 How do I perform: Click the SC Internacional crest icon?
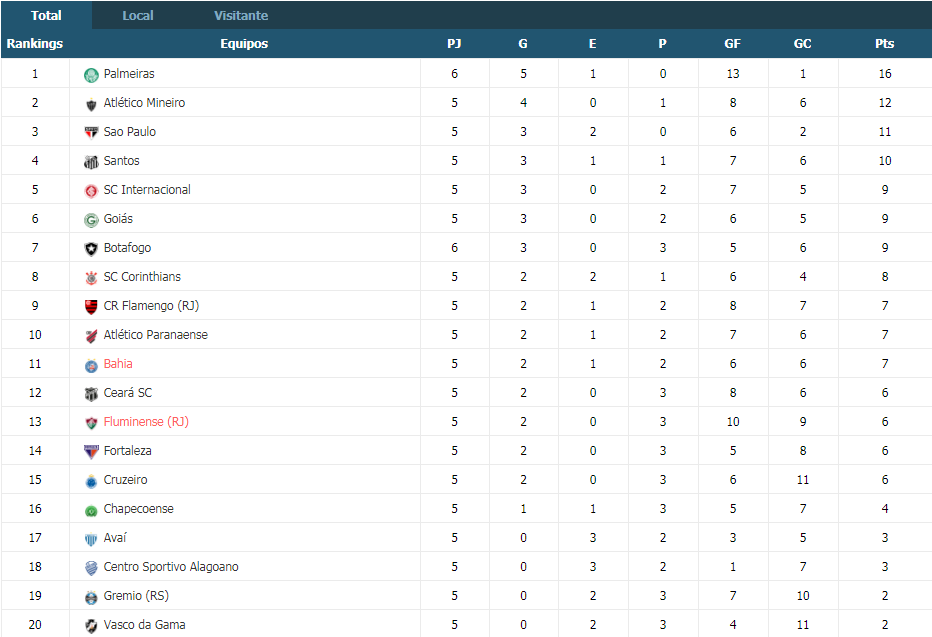point(91,191)
